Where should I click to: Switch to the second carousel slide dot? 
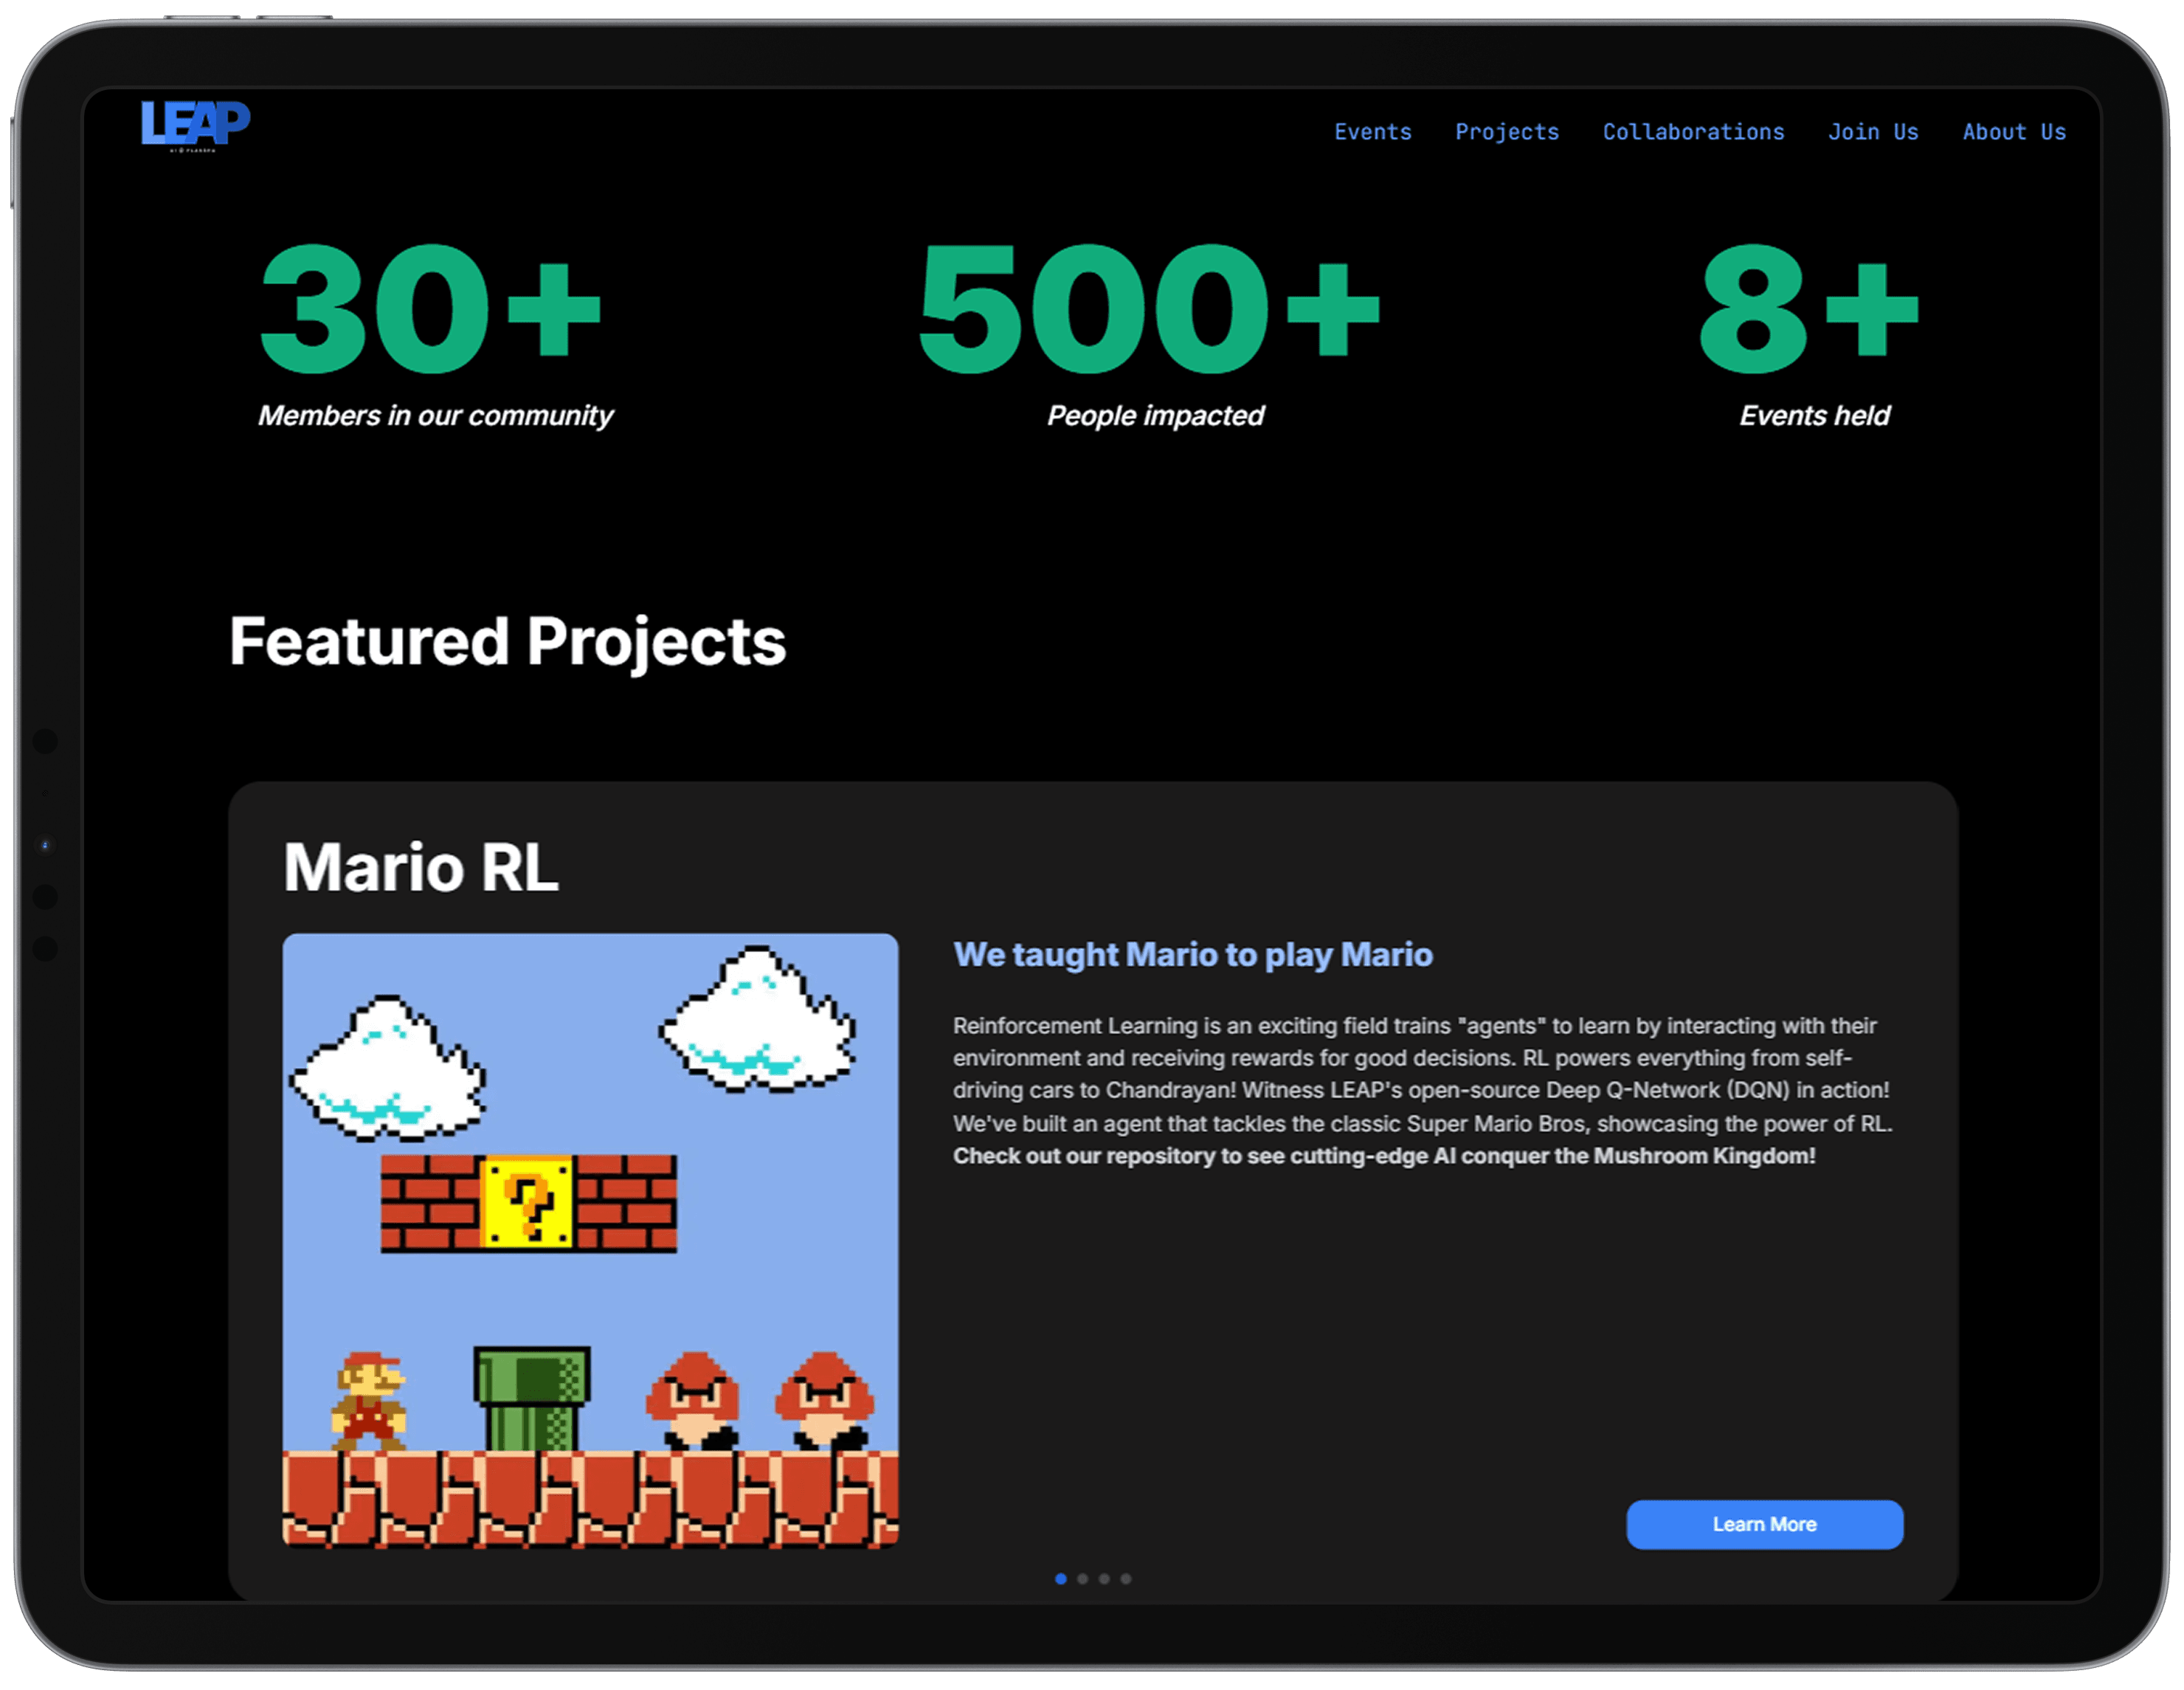[x=1083, y=1579]
